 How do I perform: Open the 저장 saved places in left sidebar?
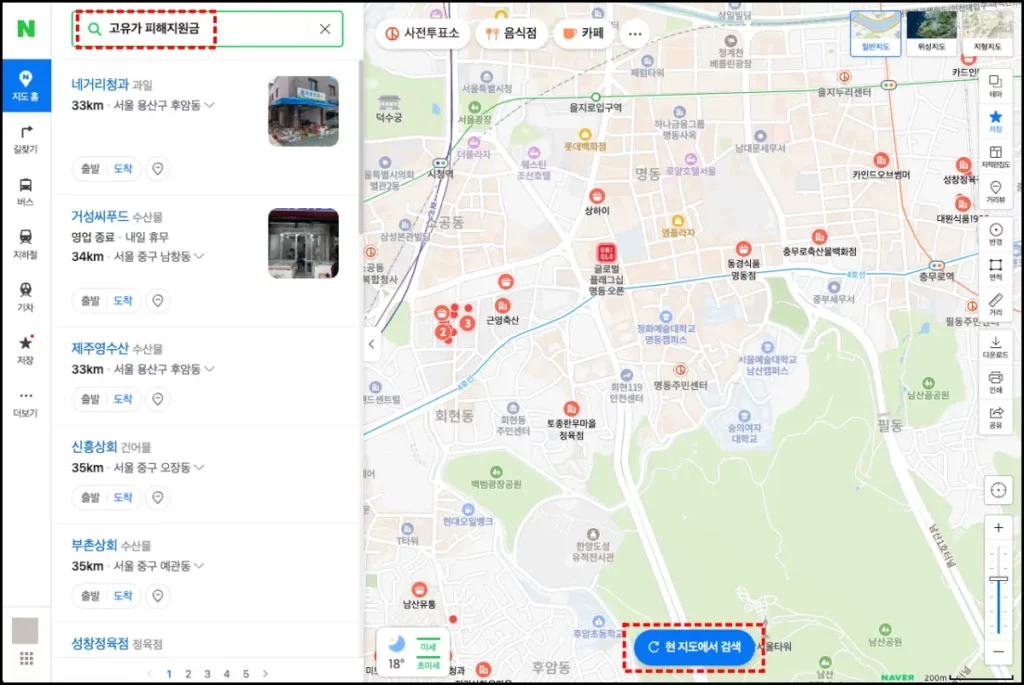point(25,349)
